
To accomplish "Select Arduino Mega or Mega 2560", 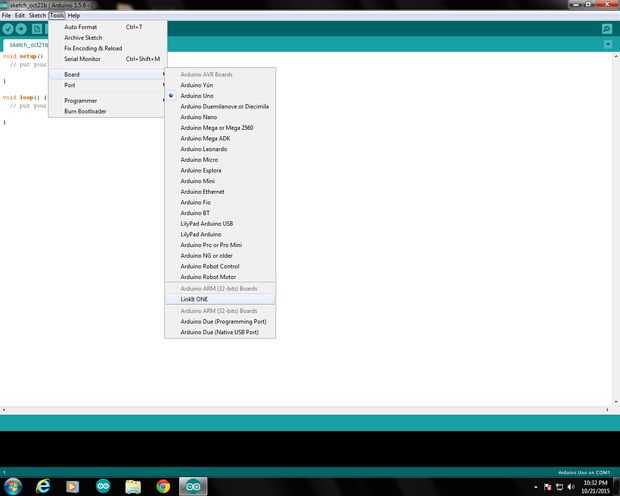I will point(220,128).
